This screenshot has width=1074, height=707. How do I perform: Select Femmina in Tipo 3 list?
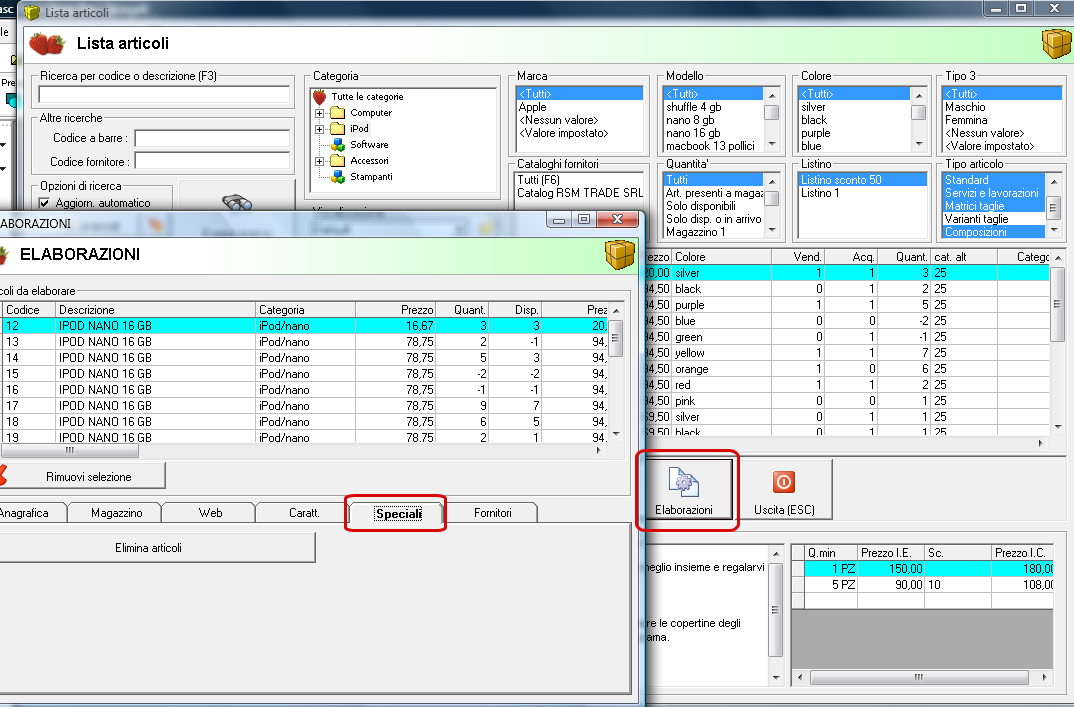(1003, 120)
